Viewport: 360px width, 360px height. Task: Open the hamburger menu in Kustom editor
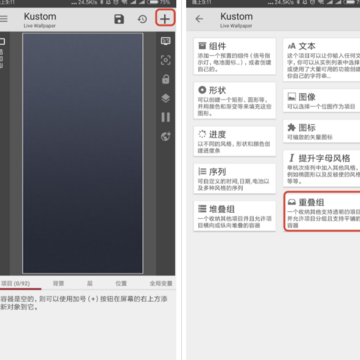pos(3,19)
